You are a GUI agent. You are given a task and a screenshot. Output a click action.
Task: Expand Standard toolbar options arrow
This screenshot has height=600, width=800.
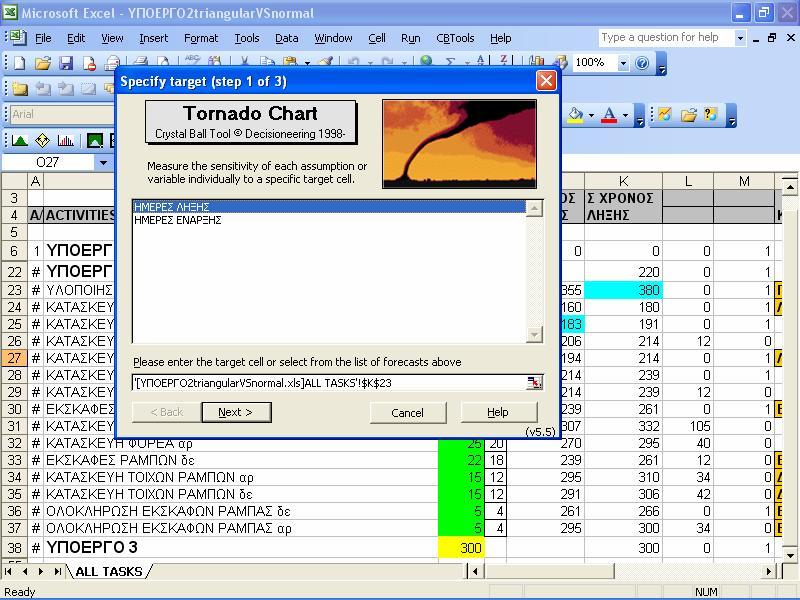click(x=661, y=65)
